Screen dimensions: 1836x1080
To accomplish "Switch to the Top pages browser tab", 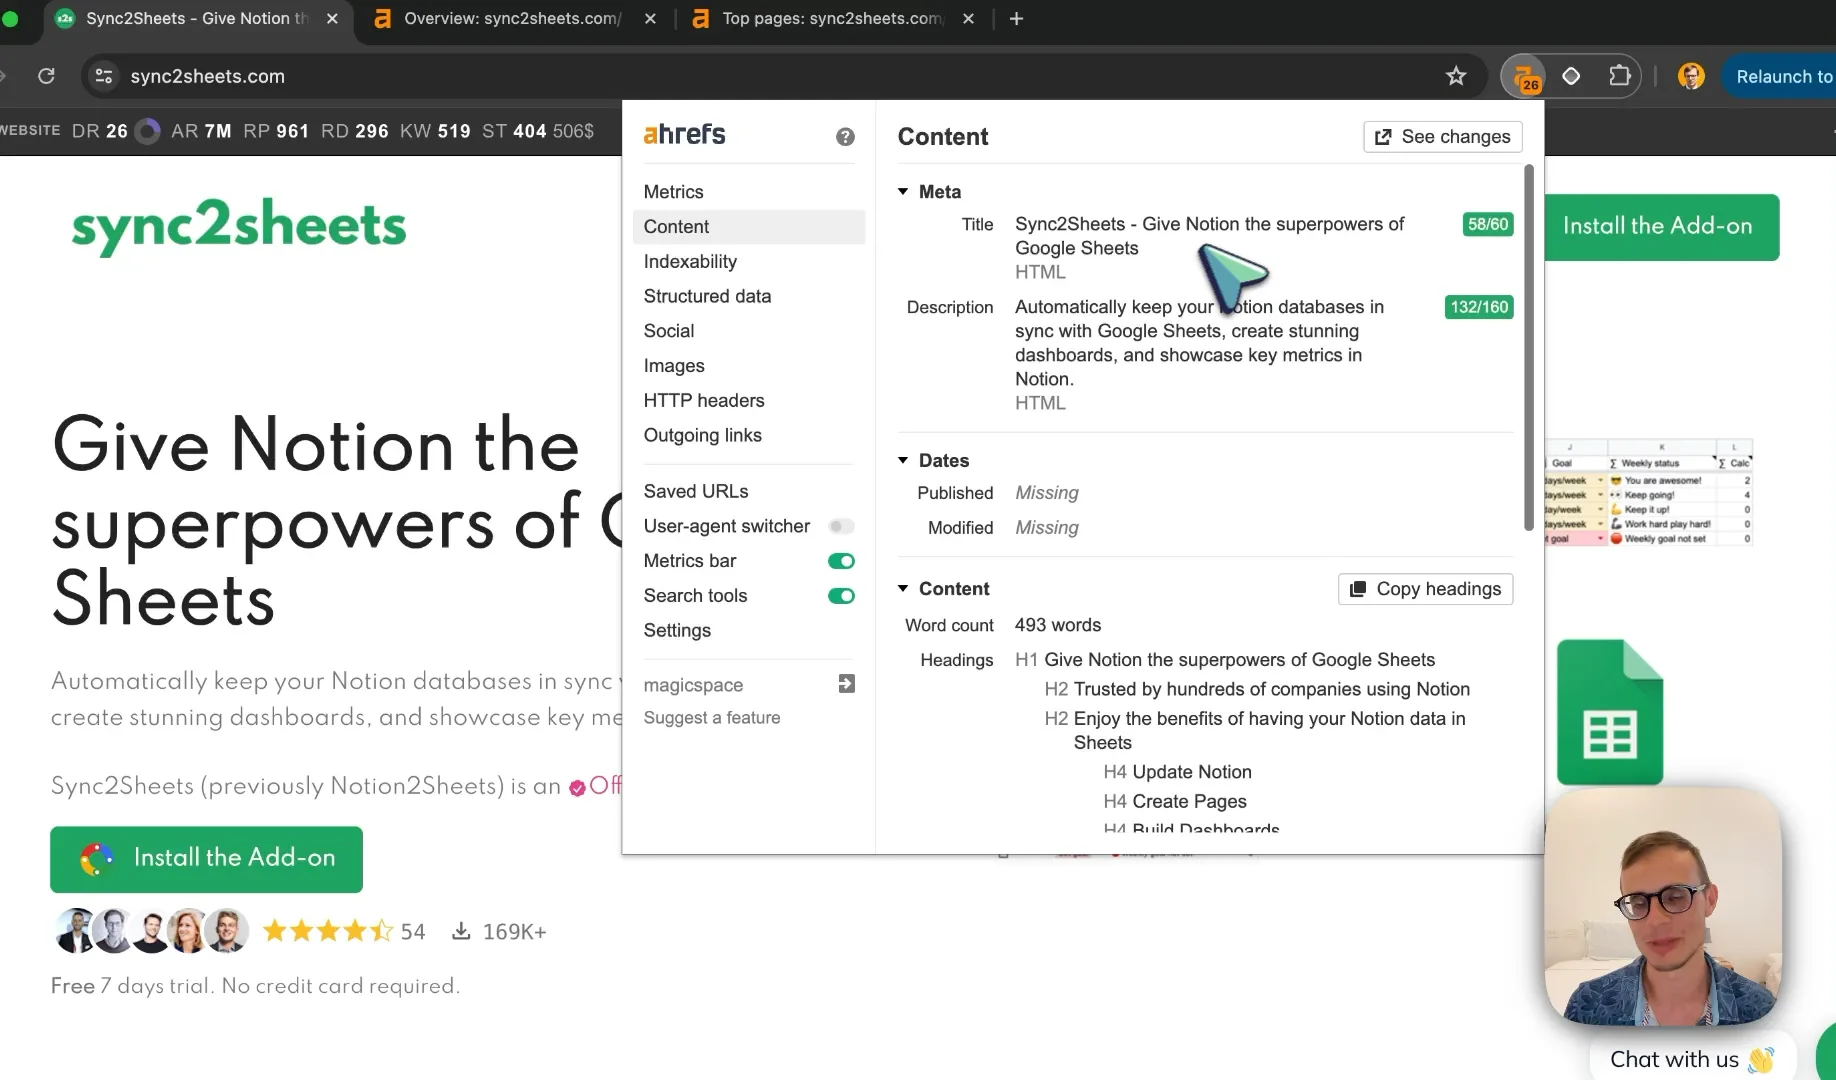I will (832, 18).
